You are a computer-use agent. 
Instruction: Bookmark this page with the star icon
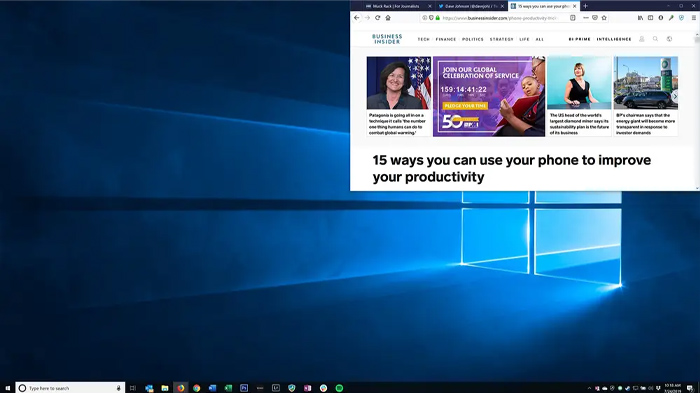coord(604,18)
